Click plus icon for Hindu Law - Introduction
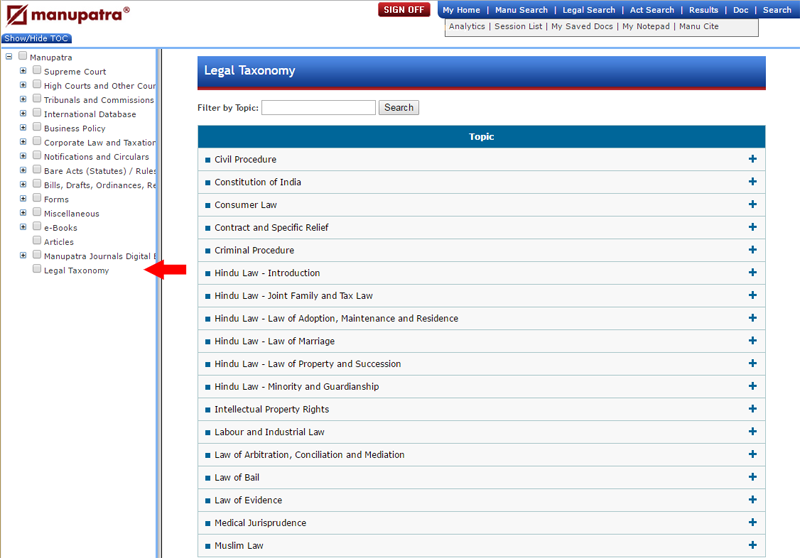This screenshot has width=800, height=558. pos(753,272)
